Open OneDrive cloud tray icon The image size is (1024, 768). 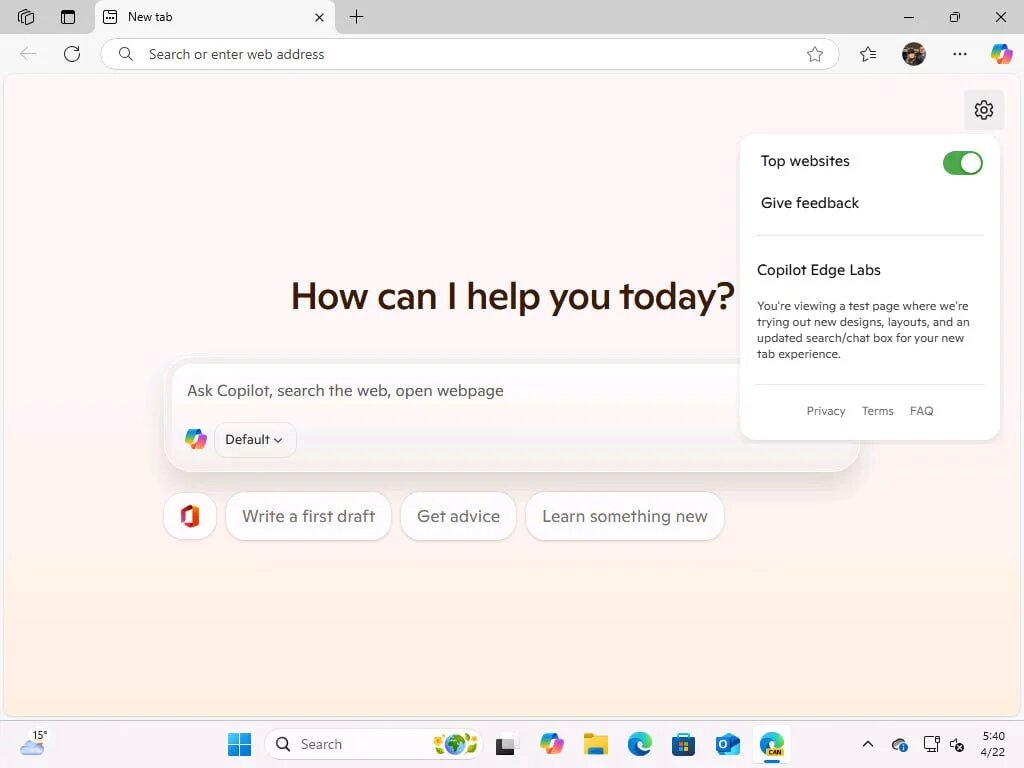pos(899,744)
